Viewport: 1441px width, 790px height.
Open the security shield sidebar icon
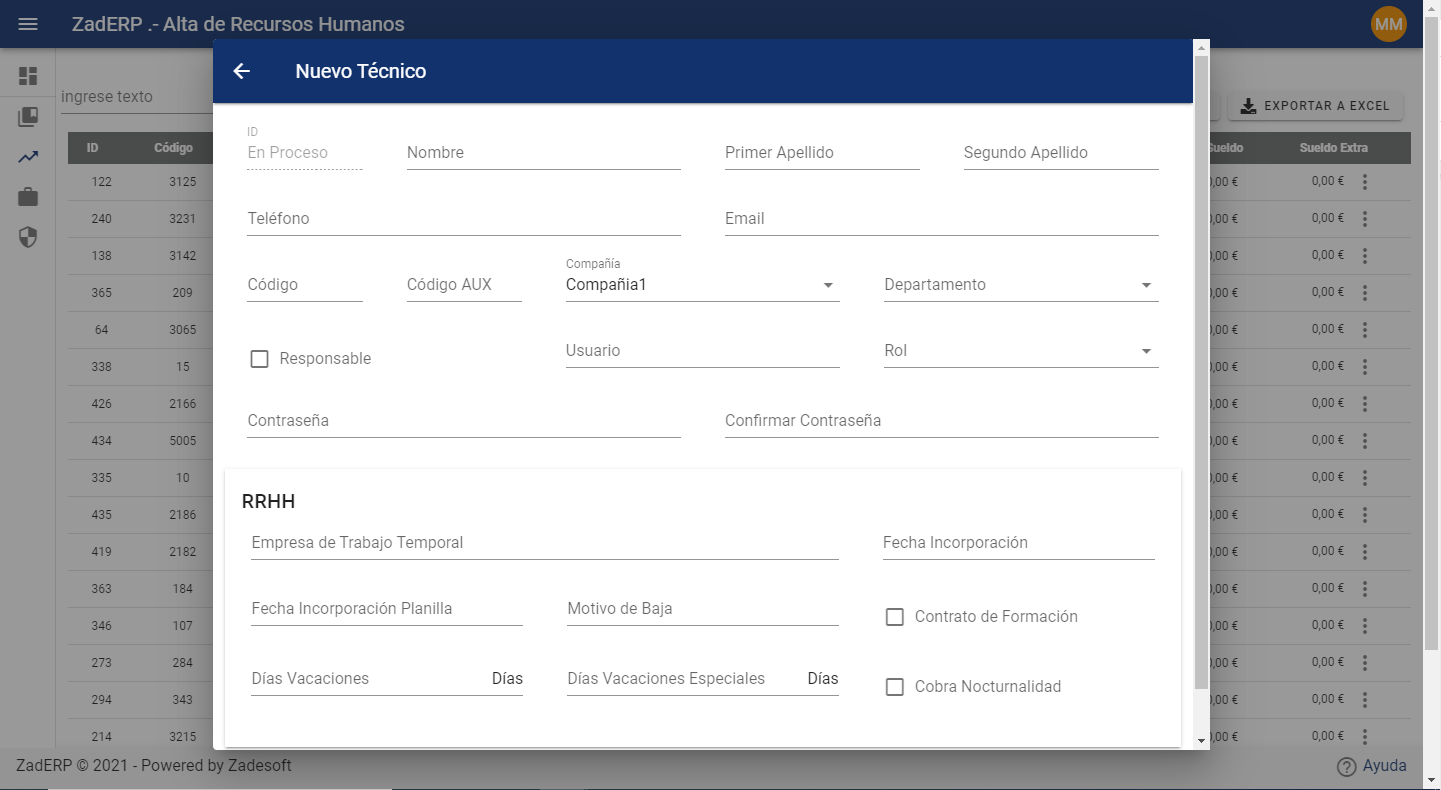[28, 237]
